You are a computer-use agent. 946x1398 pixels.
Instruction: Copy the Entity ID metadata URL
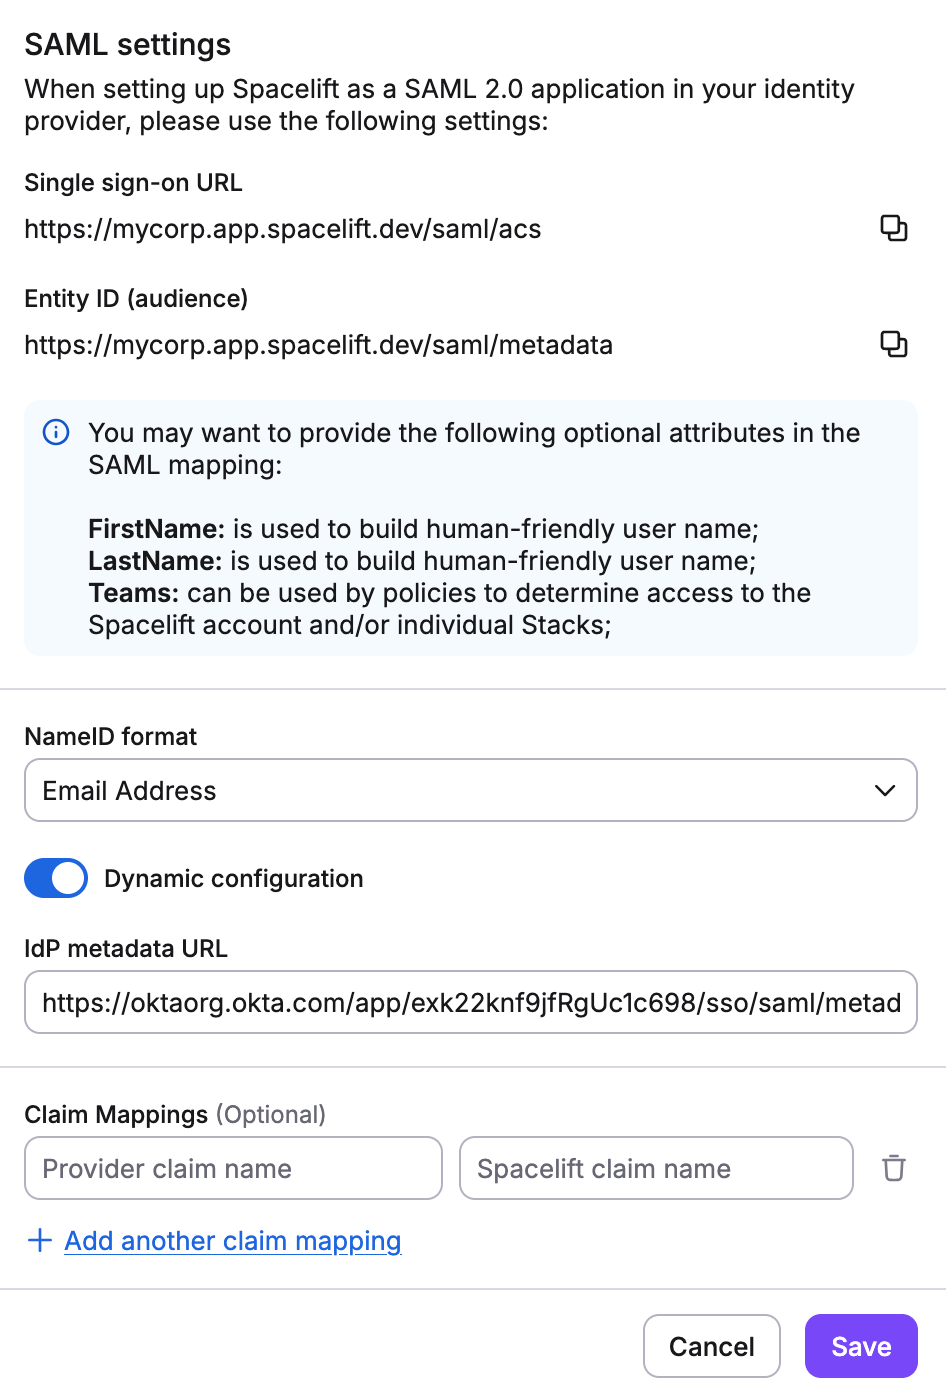pyautogui.click(x=893, y=345)
